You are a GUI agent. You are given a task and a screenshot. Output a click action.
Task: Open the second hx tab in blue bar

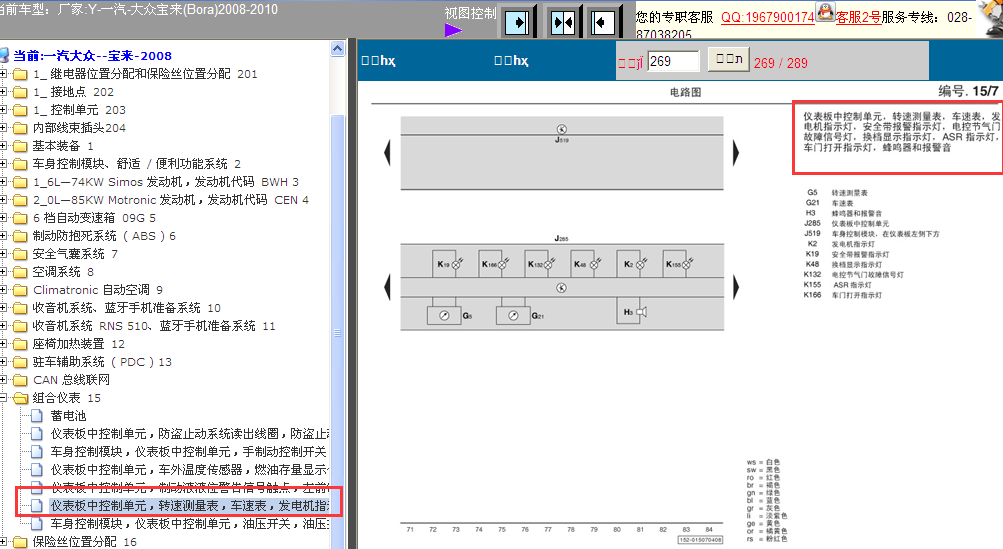tap(511, 61)
